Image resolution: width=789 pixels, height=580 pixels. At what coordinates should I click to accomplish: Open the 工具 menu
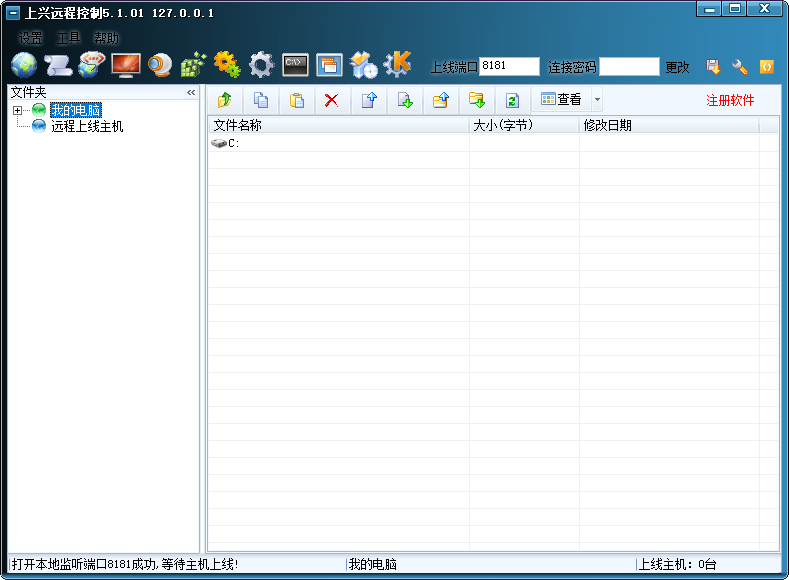point(68,37)
